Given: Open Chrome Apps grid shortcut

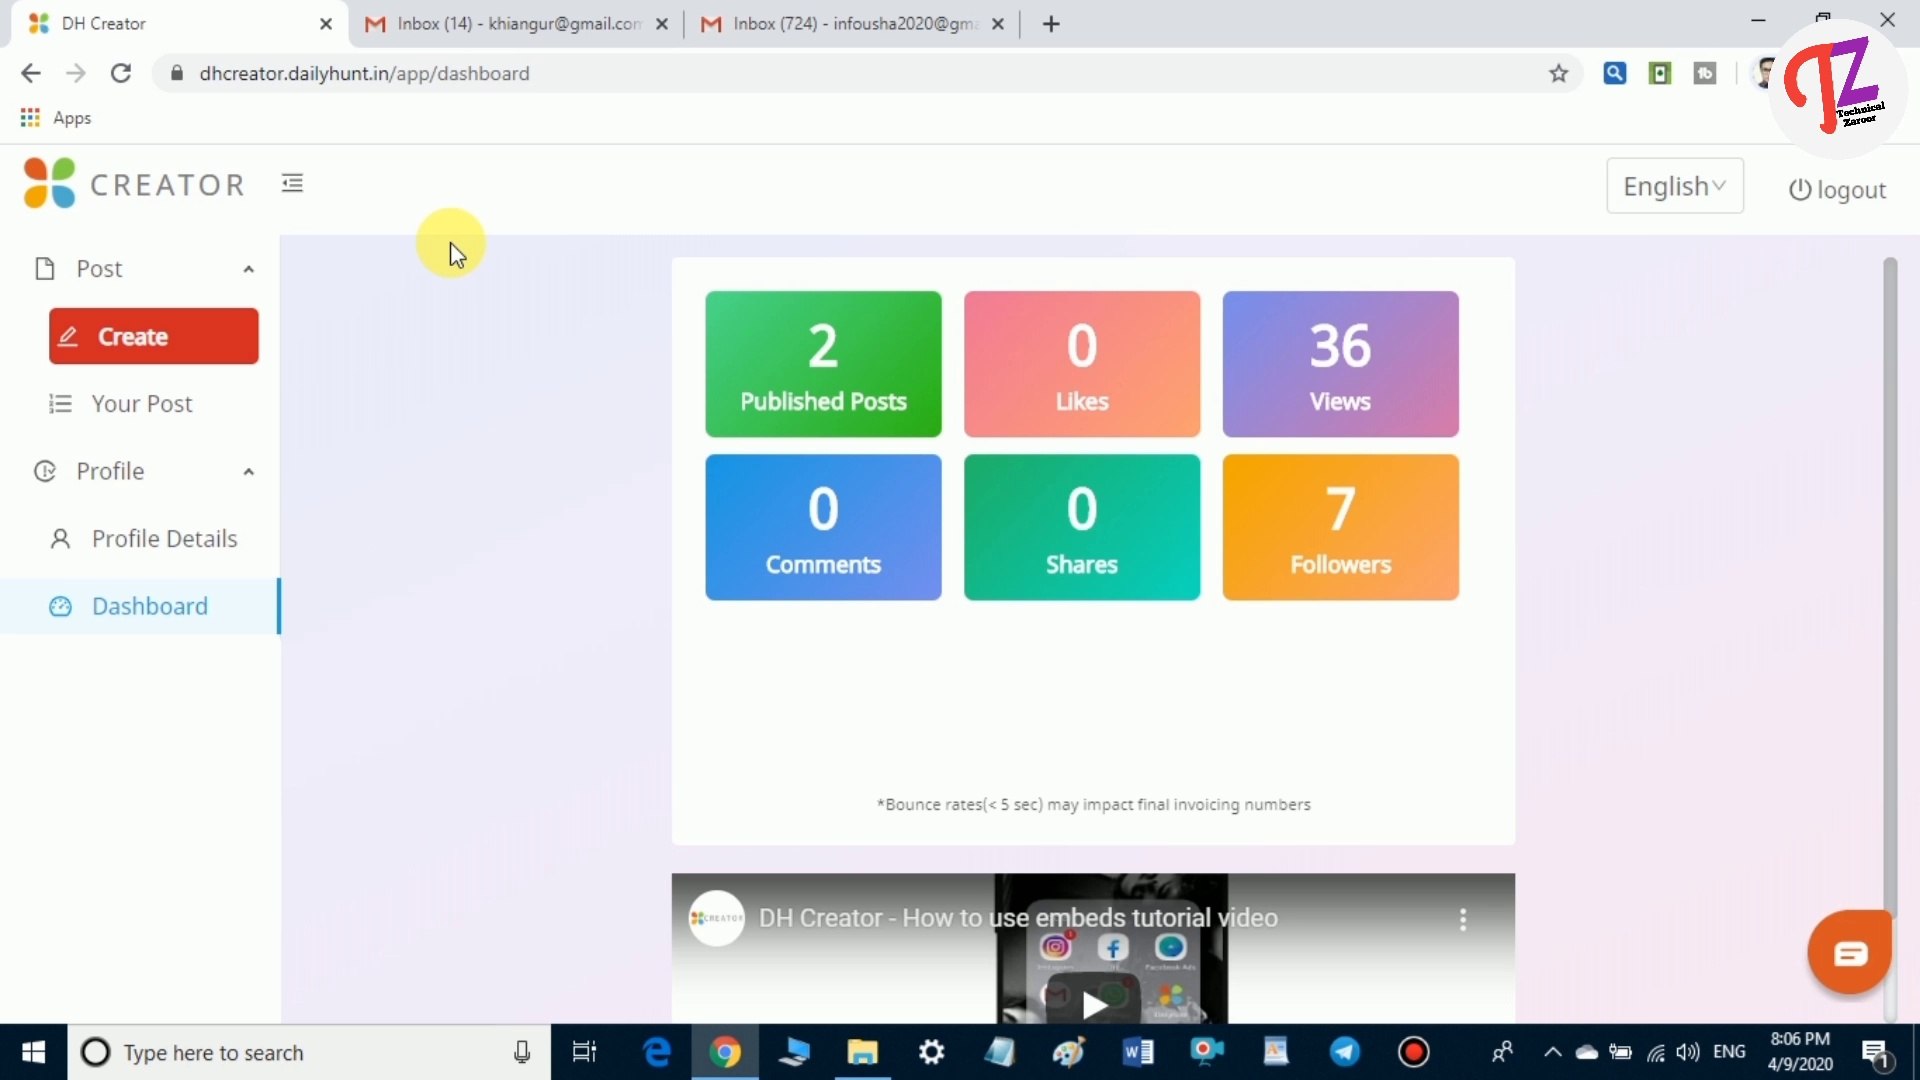Looking at the screenshot, I should (x=30, y=118).
